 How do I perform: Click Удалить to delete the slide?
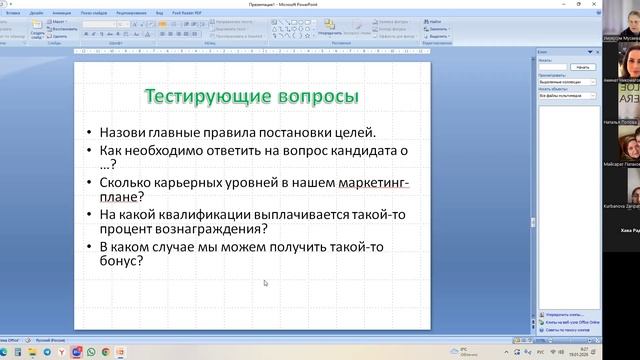point(57,36)
